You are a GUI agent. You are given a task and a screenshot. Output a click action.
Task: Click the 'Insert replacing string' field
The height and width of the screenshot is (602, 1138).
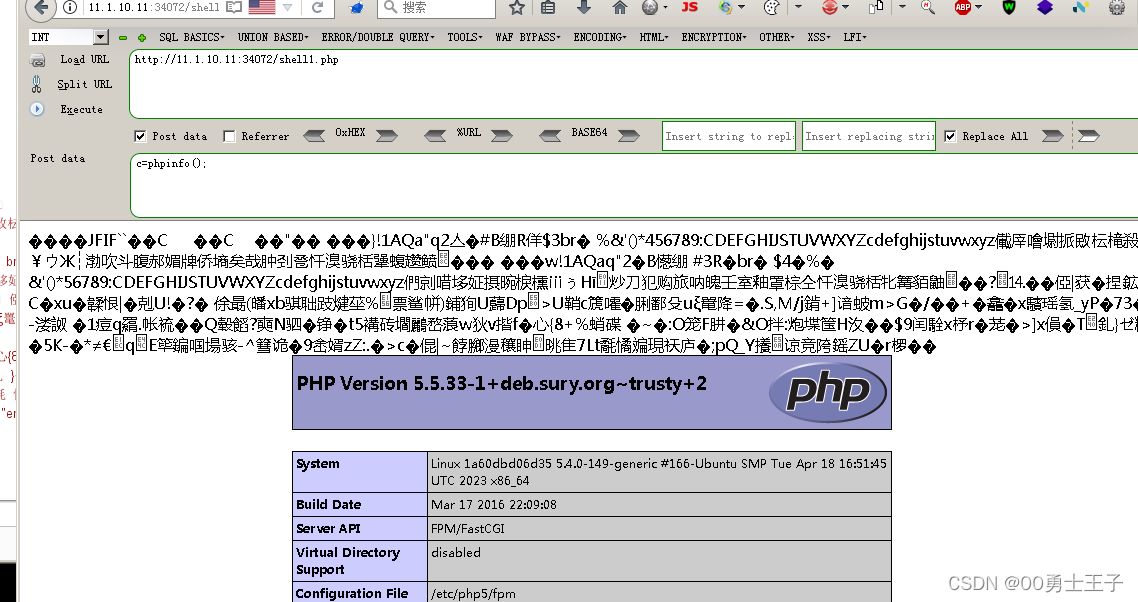click(869, 136)
